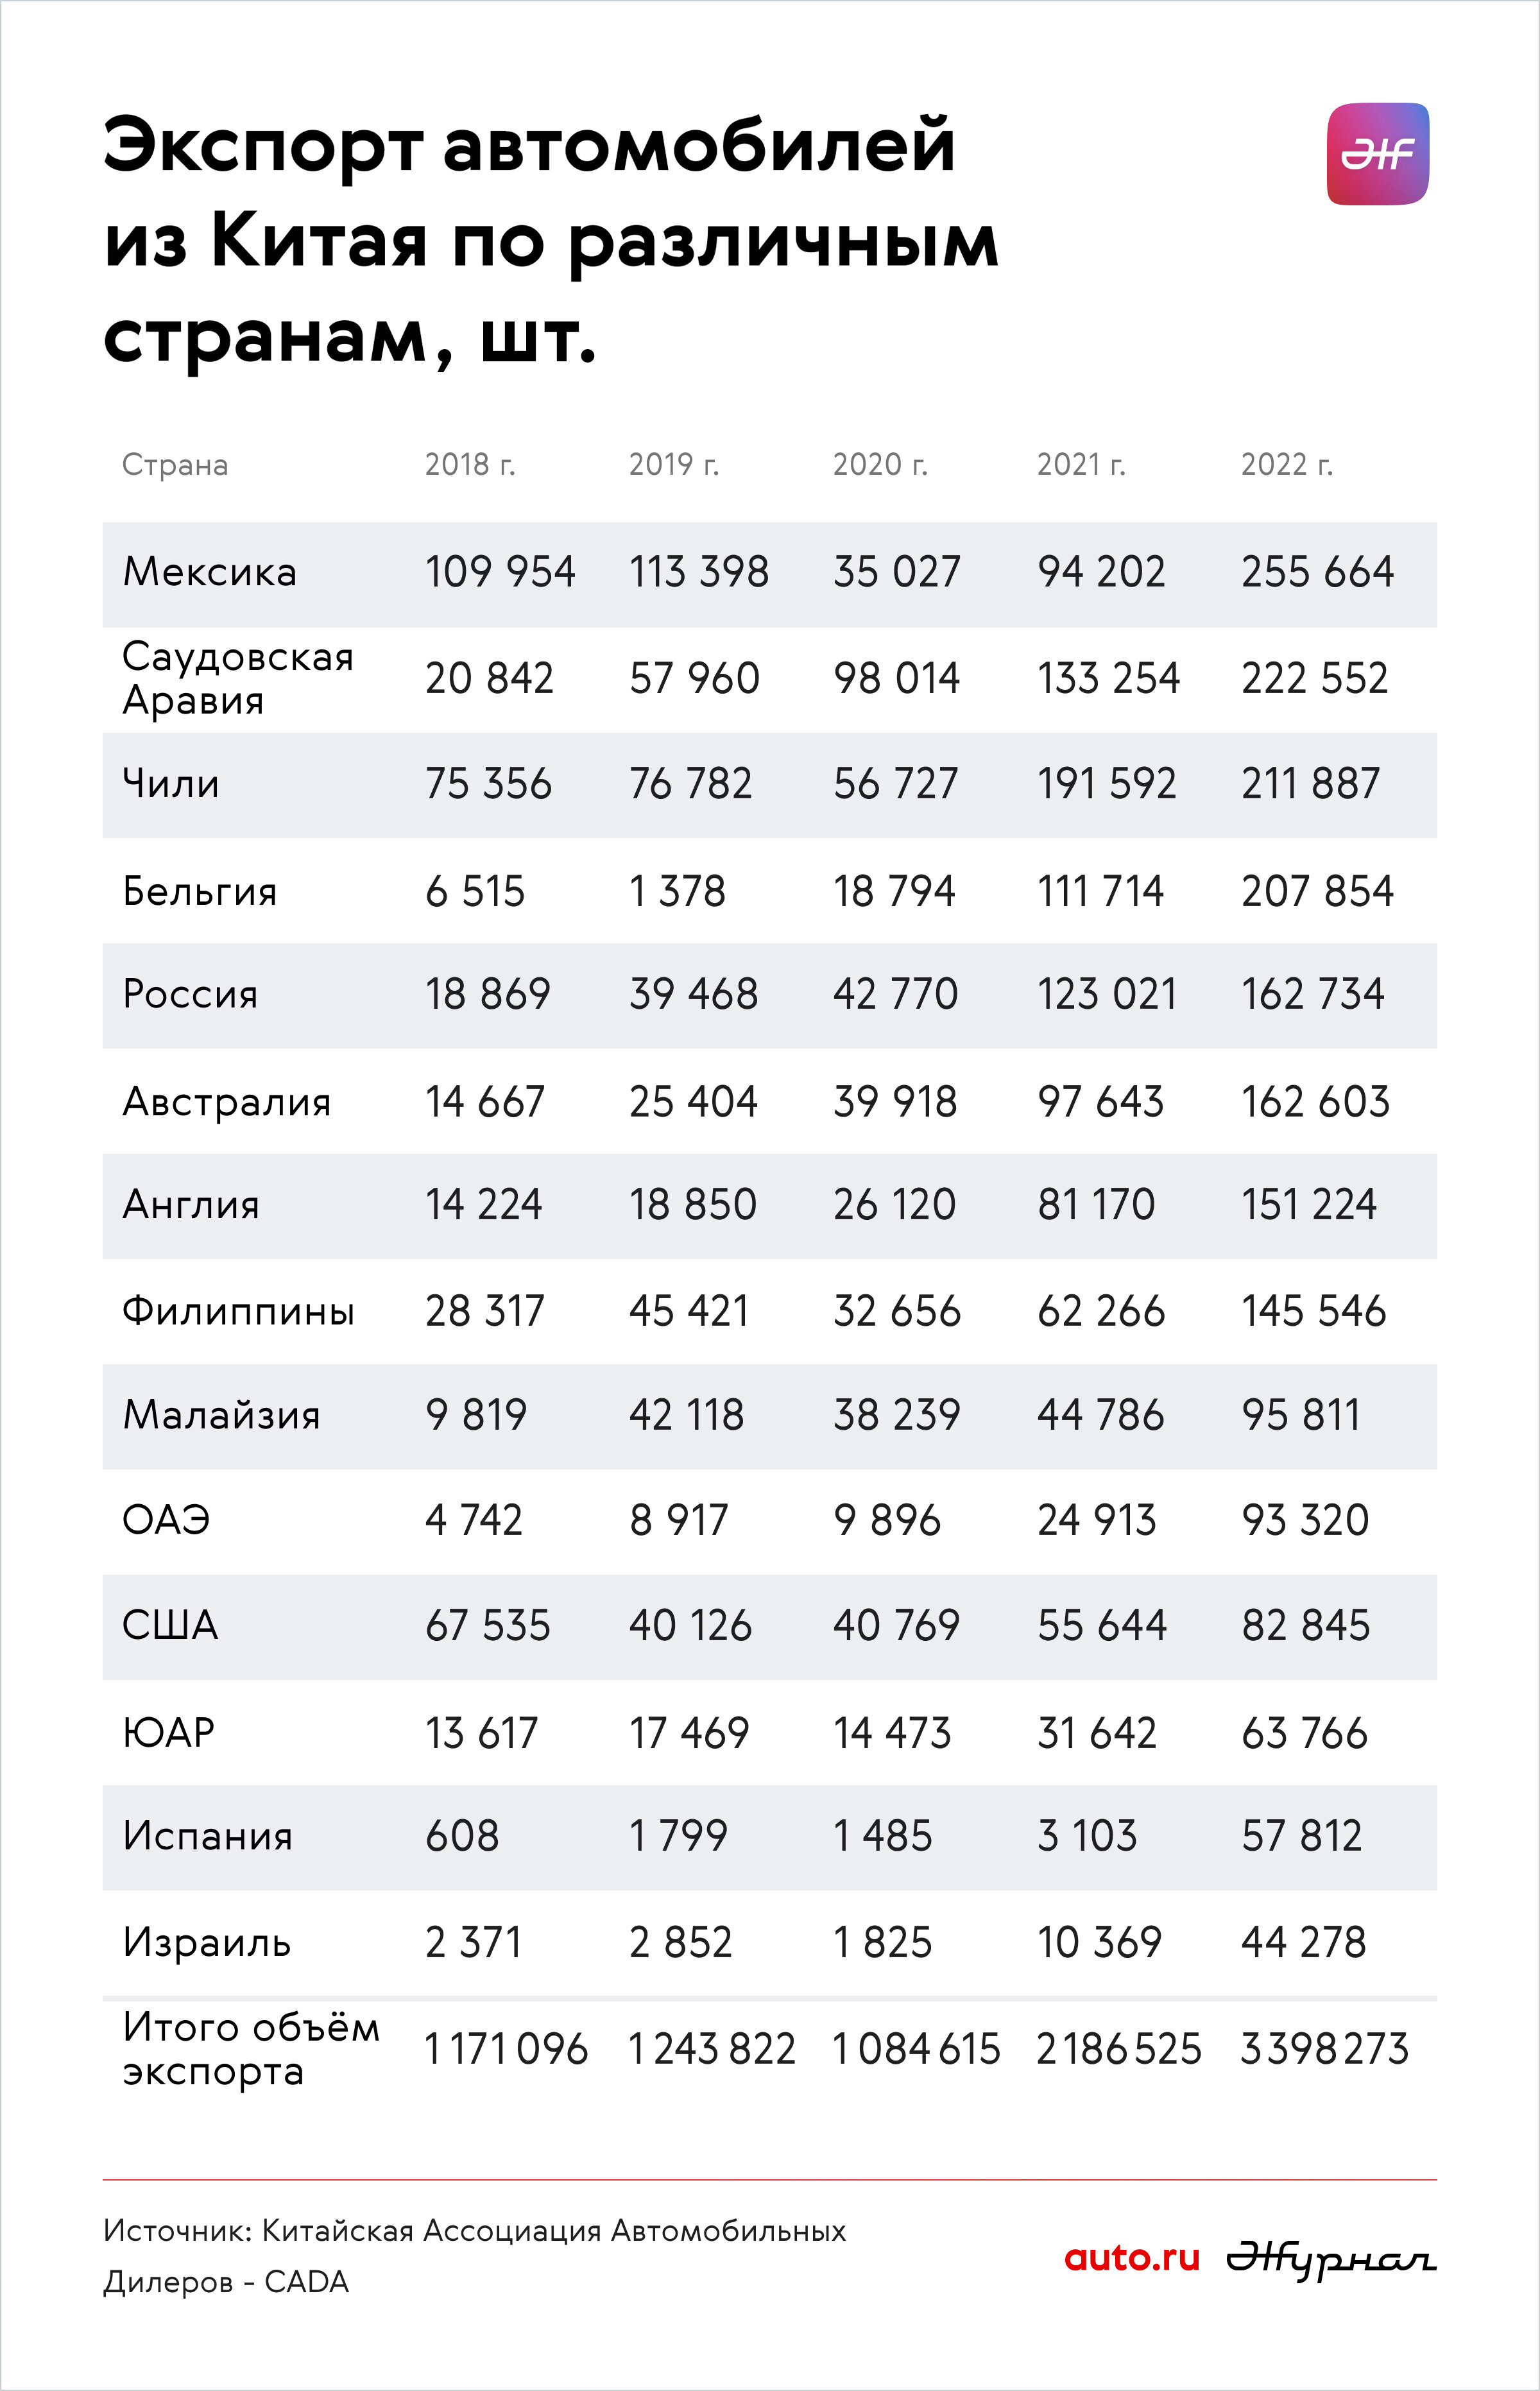
Task: Click the Израиль row label
Action: 206,1942
